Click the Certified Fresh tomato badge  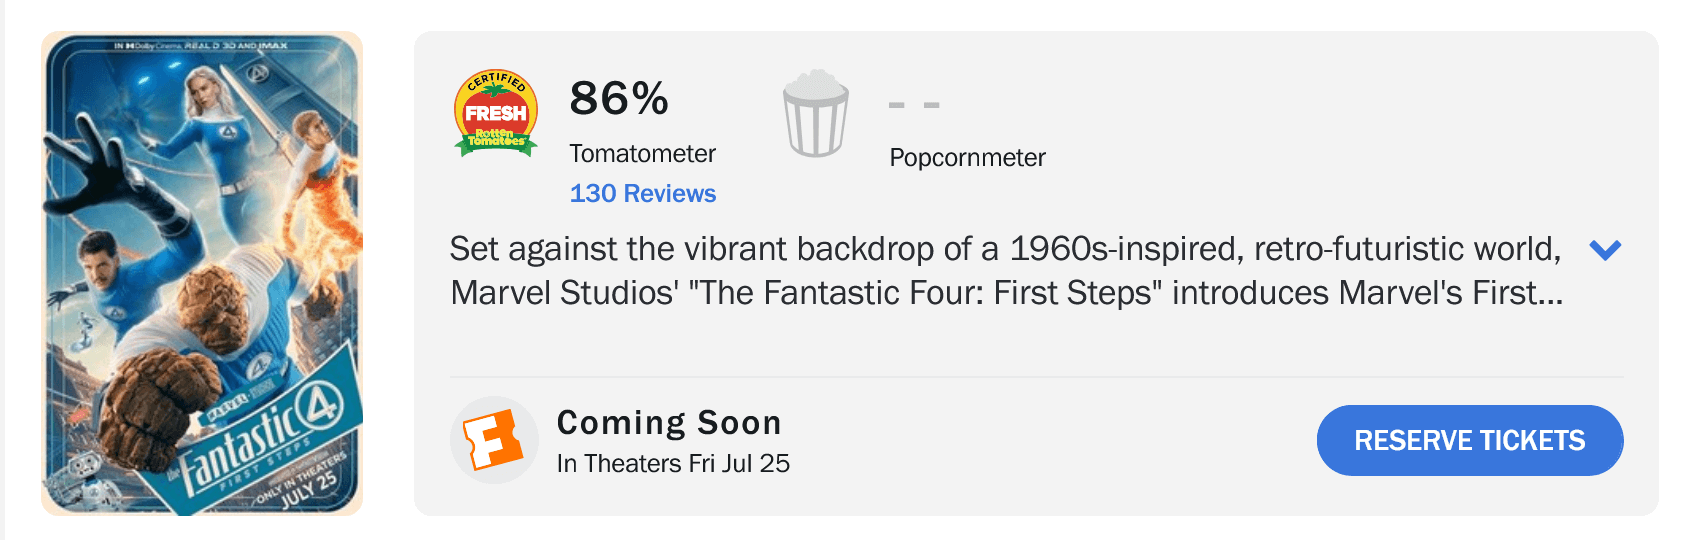(496, 114)
